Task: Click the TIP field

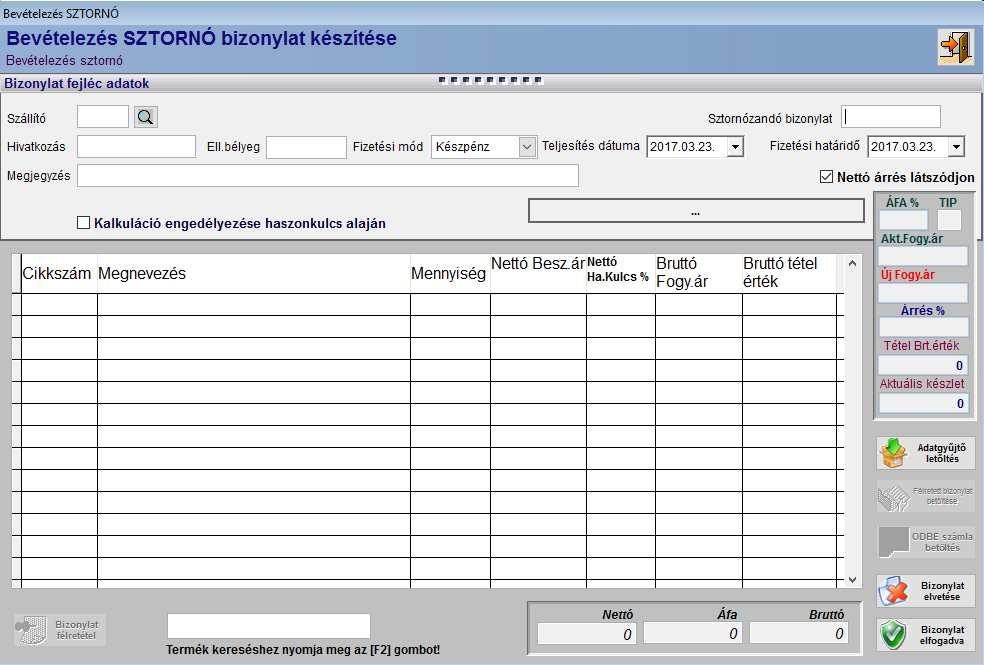Action: click(x=949, y=220)
